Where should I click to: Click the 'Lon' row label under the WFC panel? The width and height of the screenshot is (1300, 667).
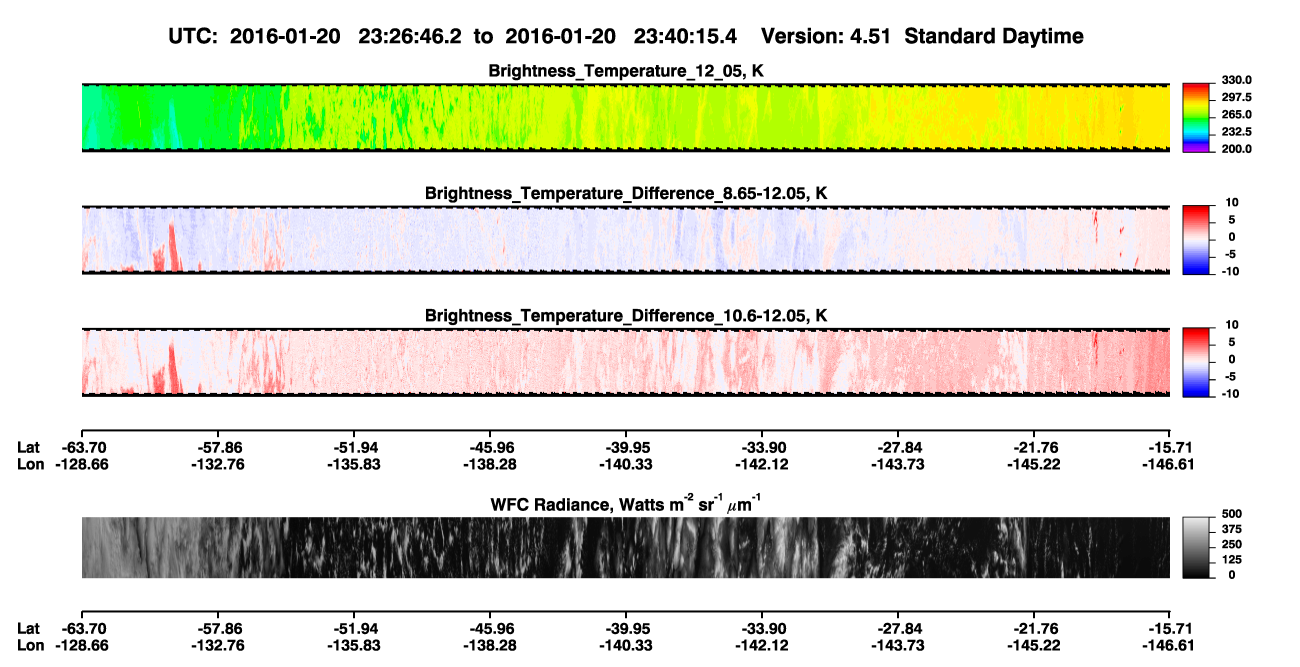(30, 645)
